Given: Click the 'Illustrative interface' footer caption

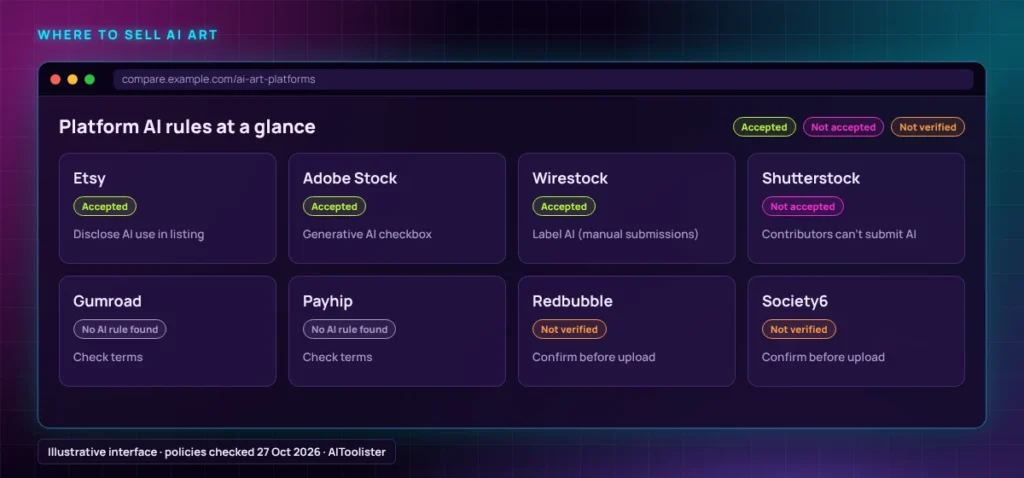Looking at the screenshot, I should pyautogui.click(x=217, y=451).
